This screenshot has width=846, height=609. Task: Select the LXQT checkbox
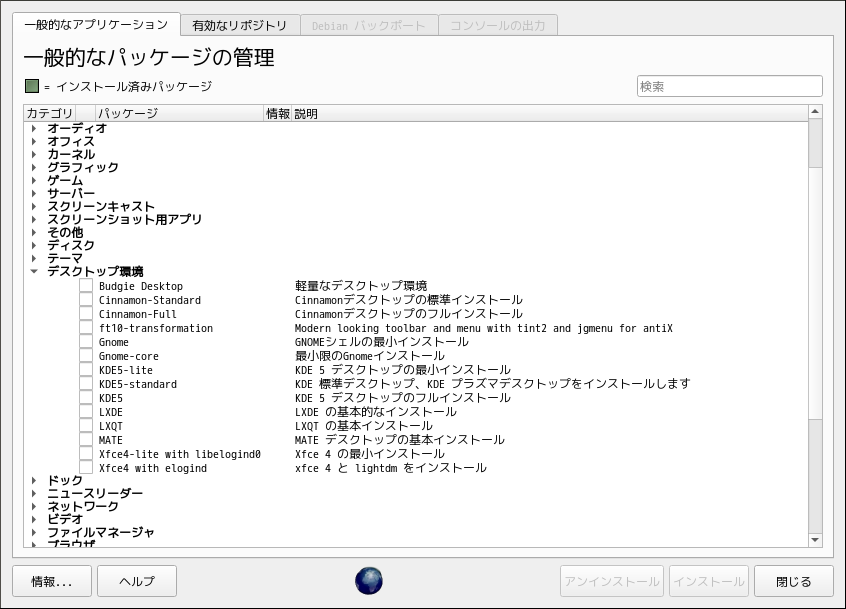coord(86,426)
